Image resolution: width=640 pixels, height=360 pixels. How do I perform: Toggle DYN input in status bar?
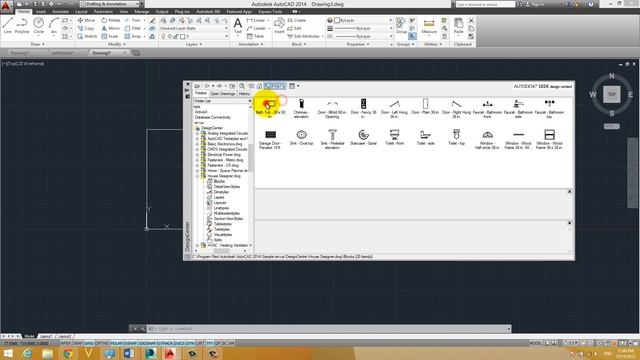[190, 344]
